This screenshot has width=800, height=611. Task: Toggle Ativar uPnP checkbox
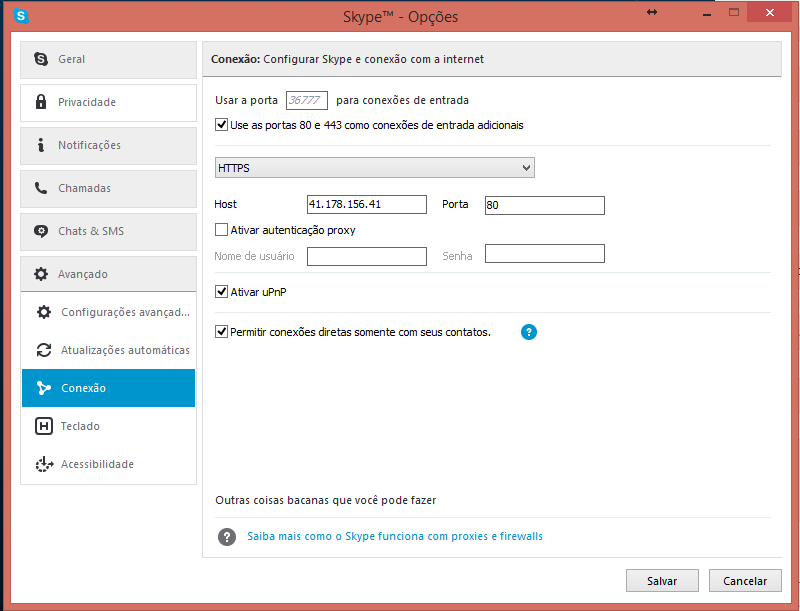(x=221, y=292)
